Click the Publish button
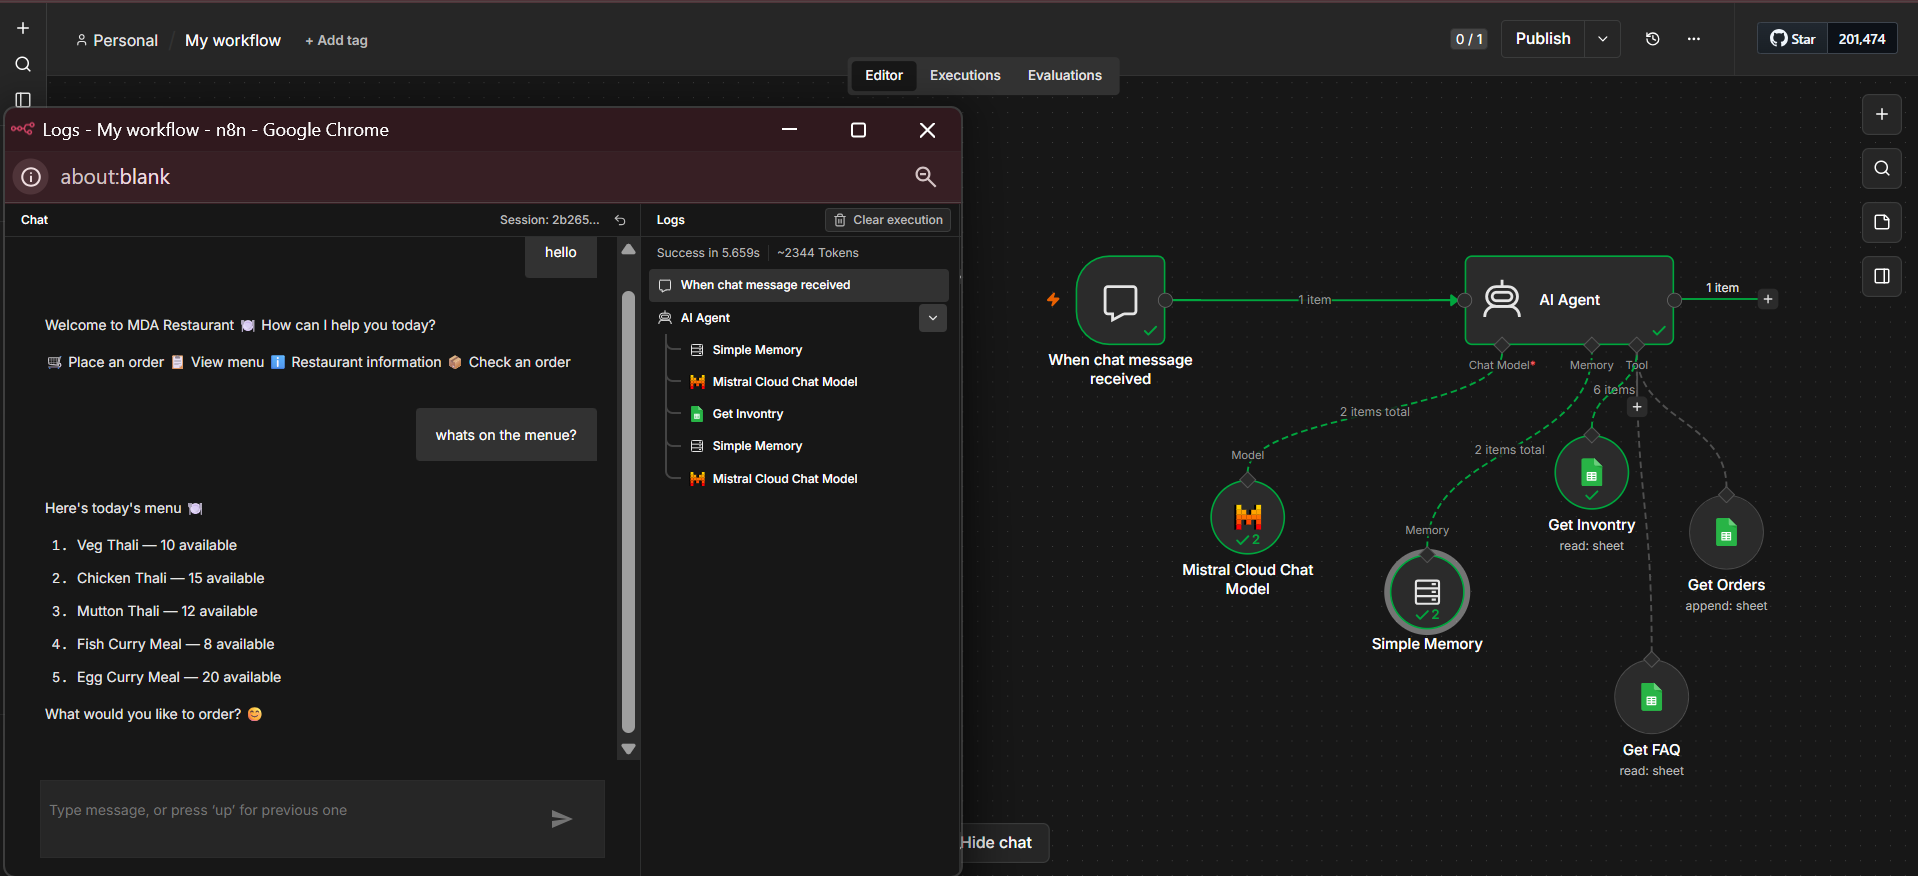Viewport: 1918px width, 876px height. 1543,39
